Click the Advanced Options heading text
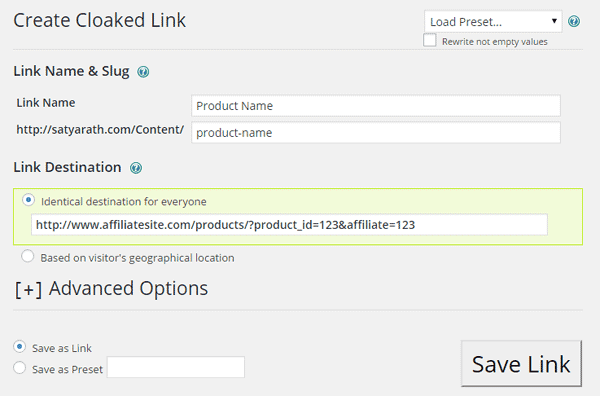The width and height of the screenshot is (600, 396). coord(128,288)
